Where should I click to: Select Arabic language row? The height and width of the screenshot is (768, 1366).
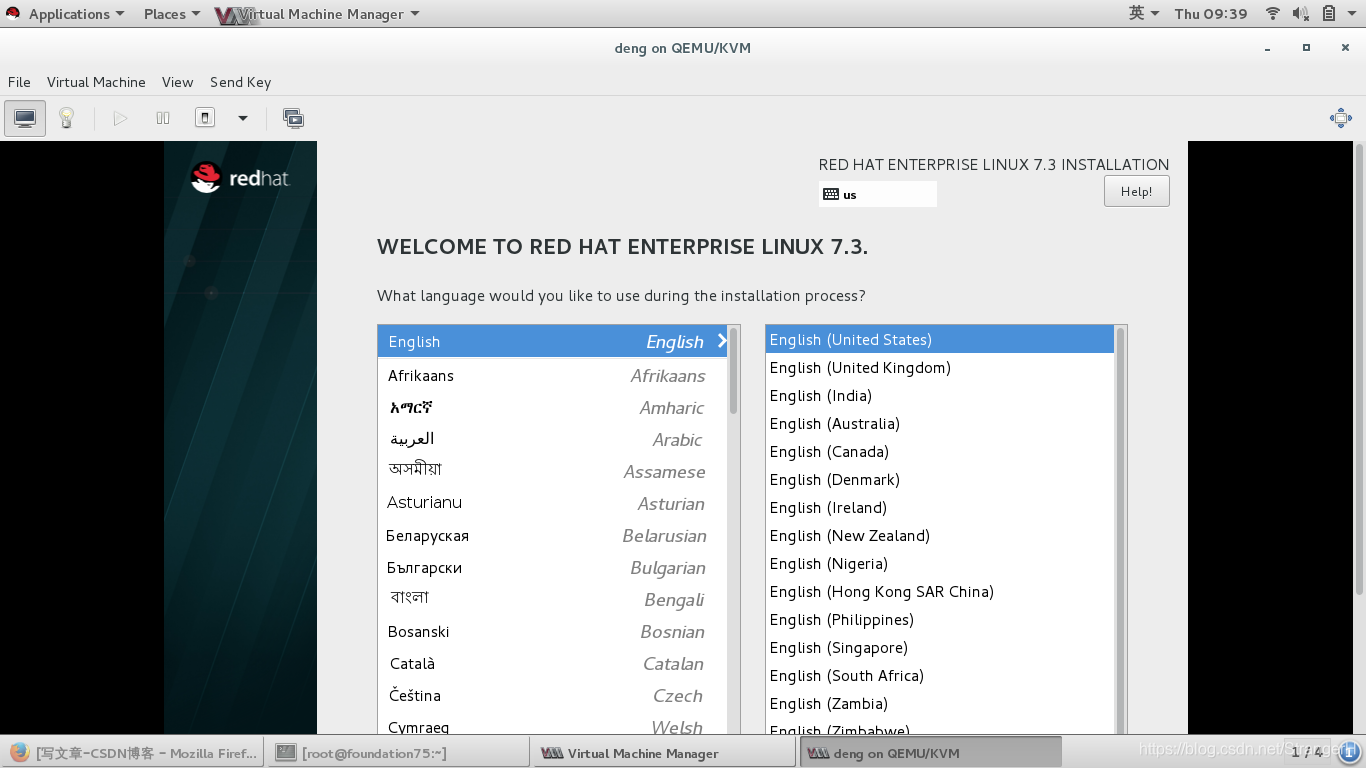[x=552, y=440]
